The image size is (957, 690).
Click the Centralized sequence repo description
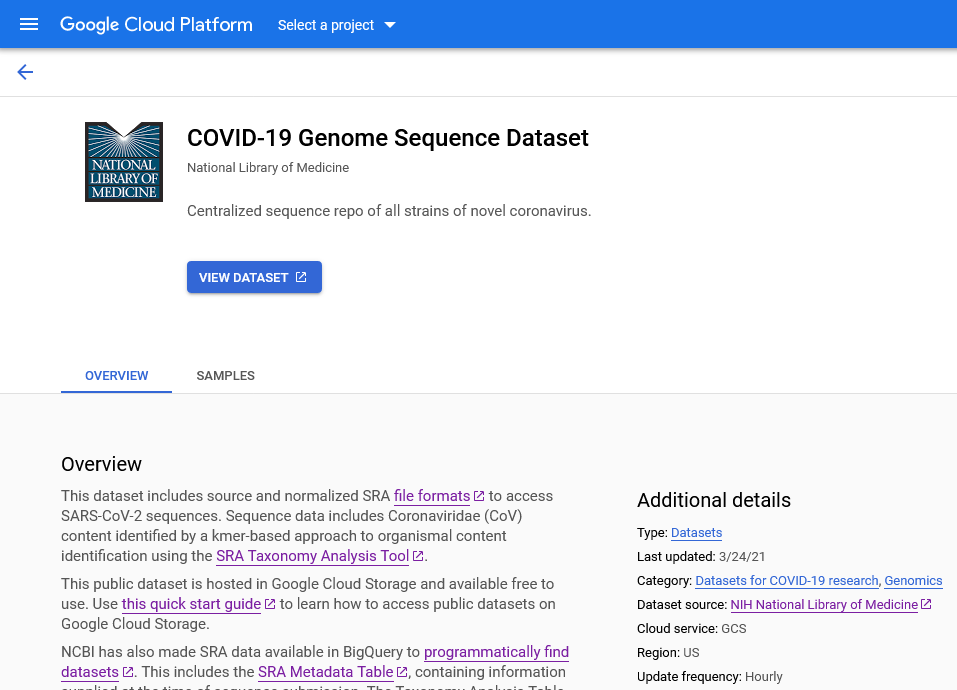point(389,211)
